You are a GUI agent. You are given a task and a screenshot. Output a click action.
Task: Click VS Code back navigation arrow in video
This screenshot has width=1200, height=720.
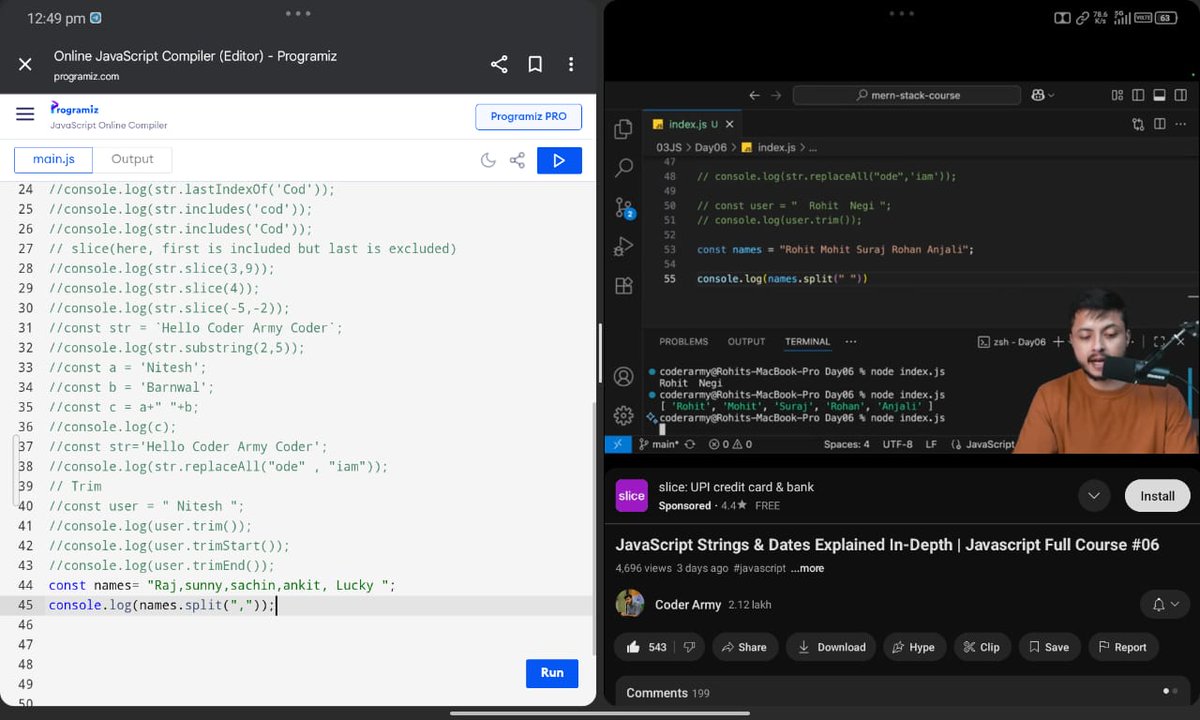pos(754,95)
